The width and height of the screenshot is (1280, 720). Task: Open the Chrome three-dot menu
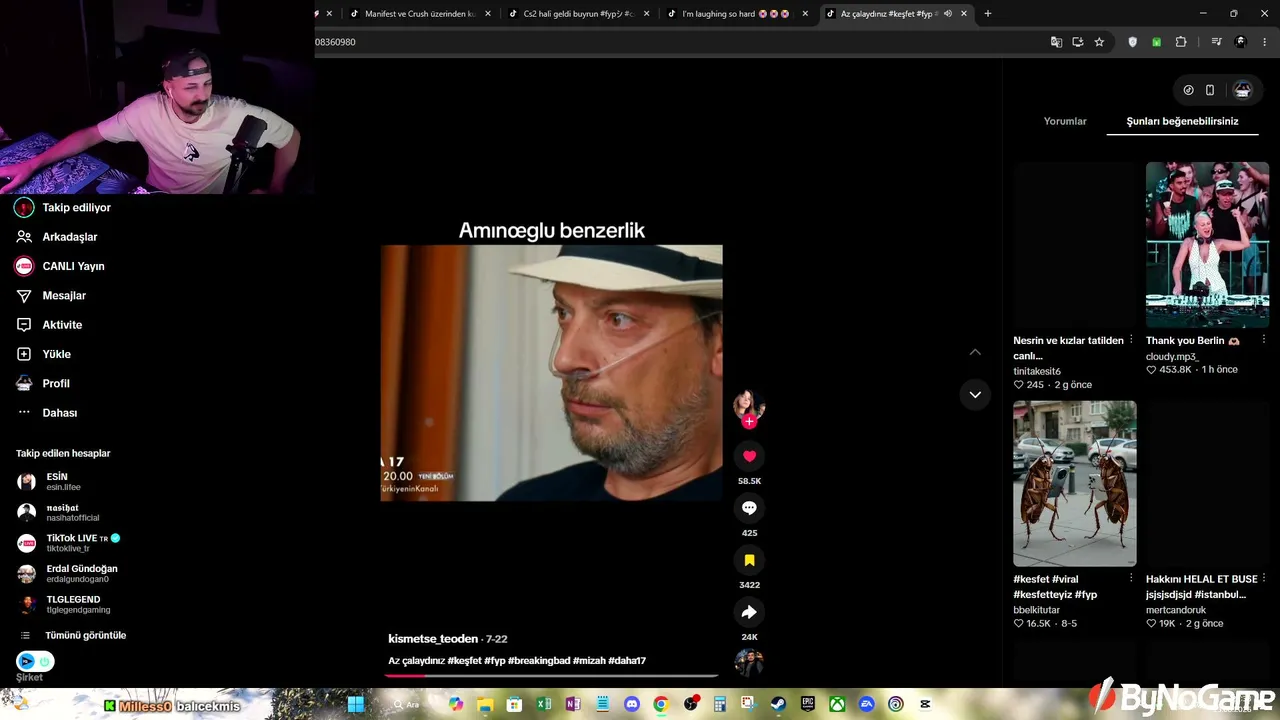click(1265, 42)
